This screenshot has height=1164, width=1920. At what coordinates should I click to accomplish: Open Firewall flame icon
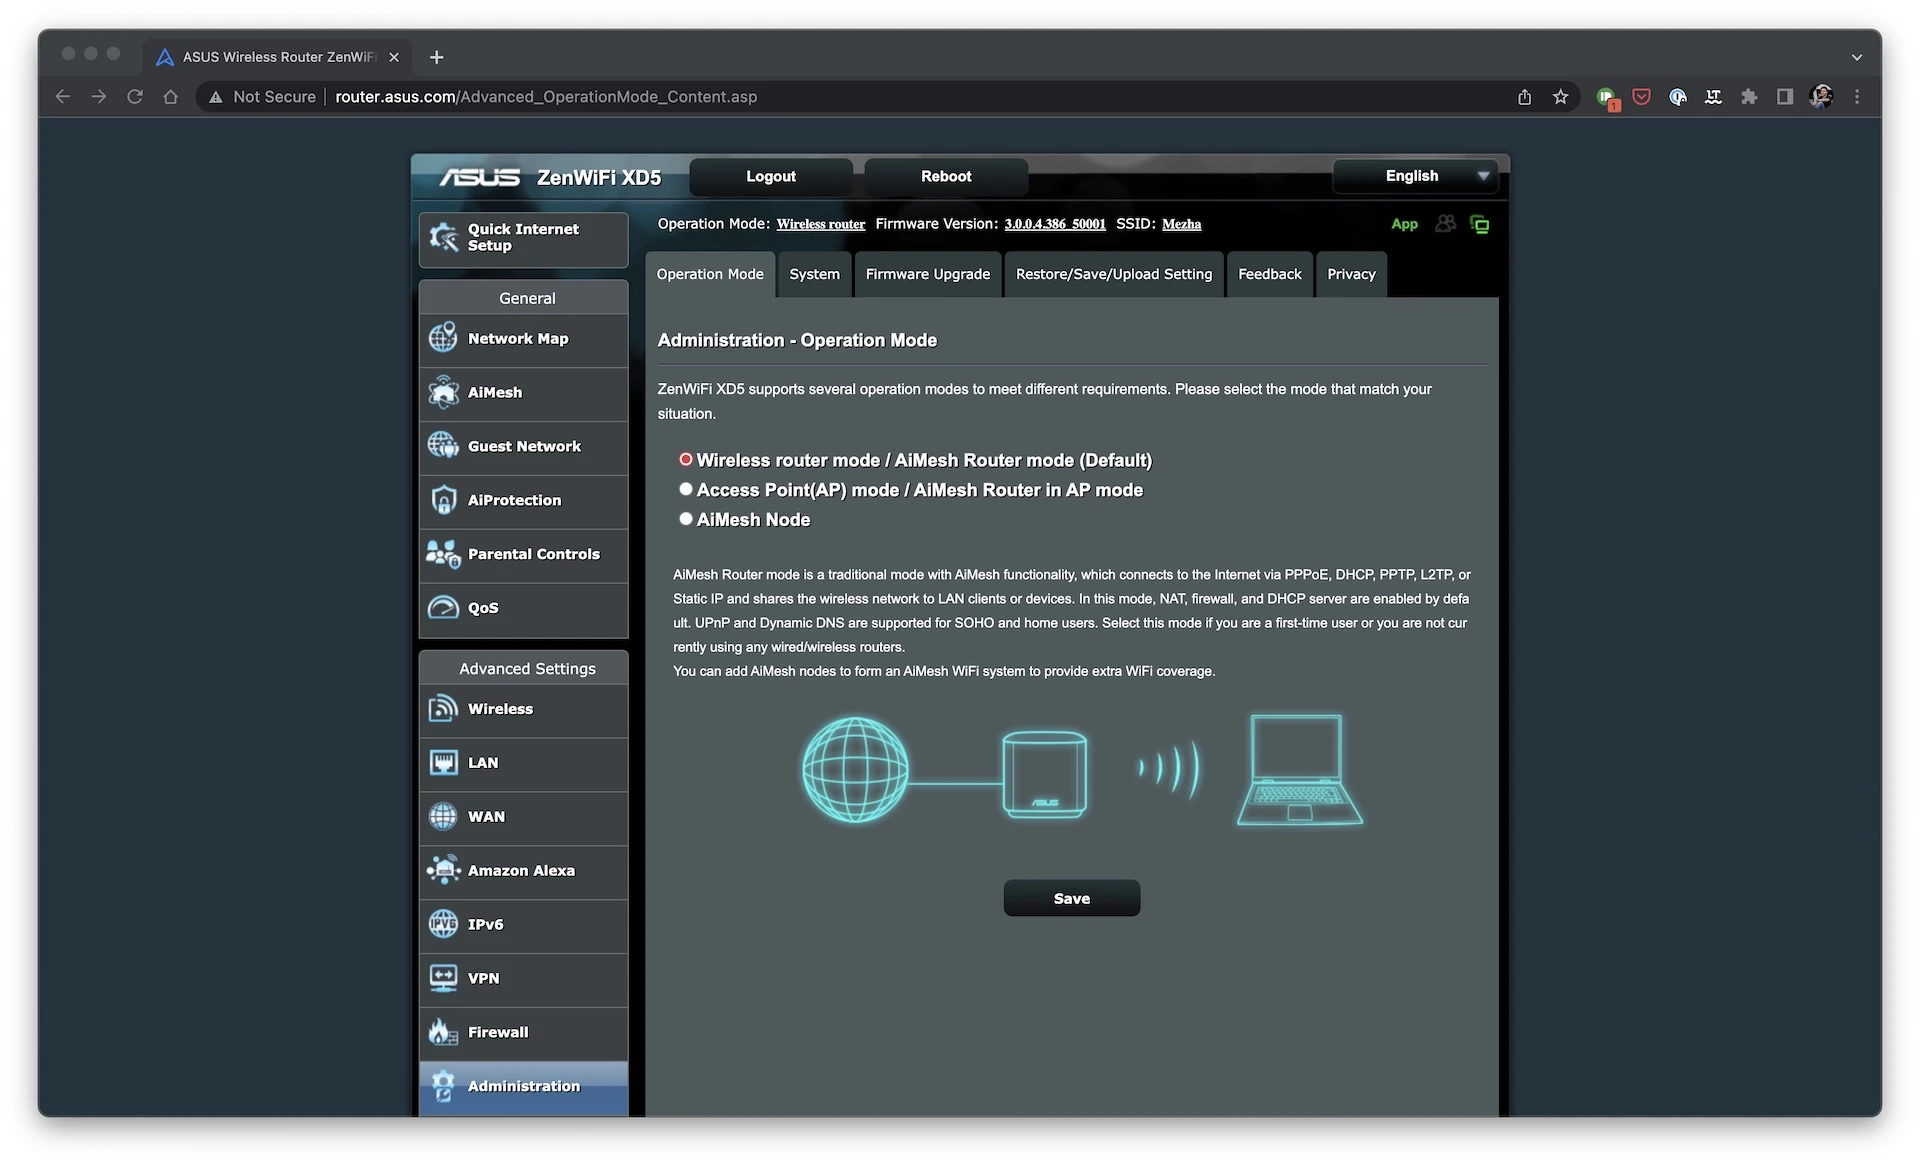443,1032
